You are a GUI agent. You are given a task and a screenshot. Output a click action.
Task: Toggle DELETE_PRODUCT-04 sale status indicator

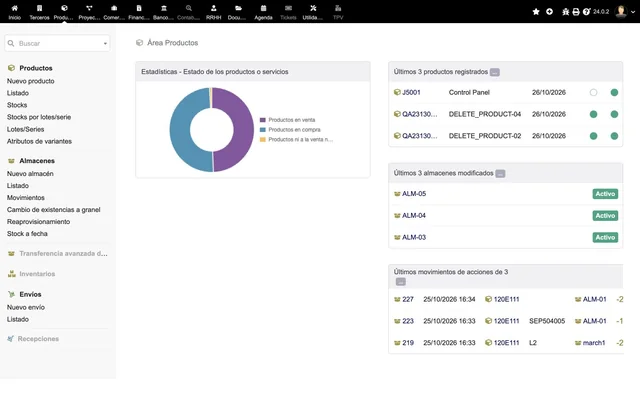(x=593, y=114)
